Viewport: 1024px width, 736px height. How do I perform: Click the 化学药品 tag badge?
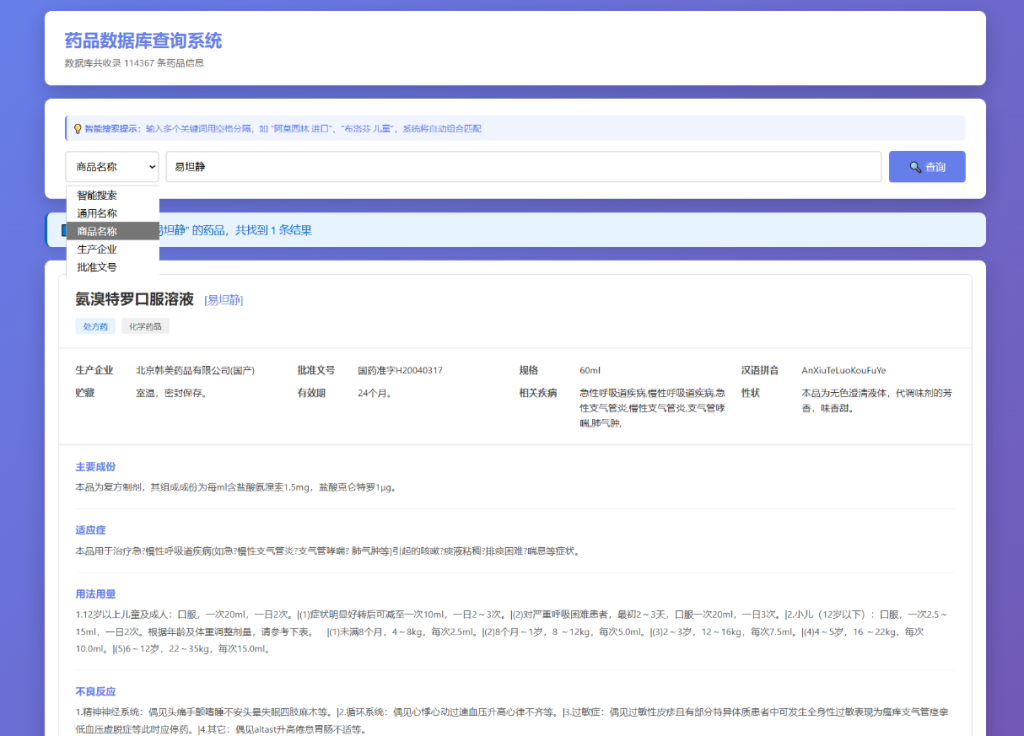coord(144,326)
